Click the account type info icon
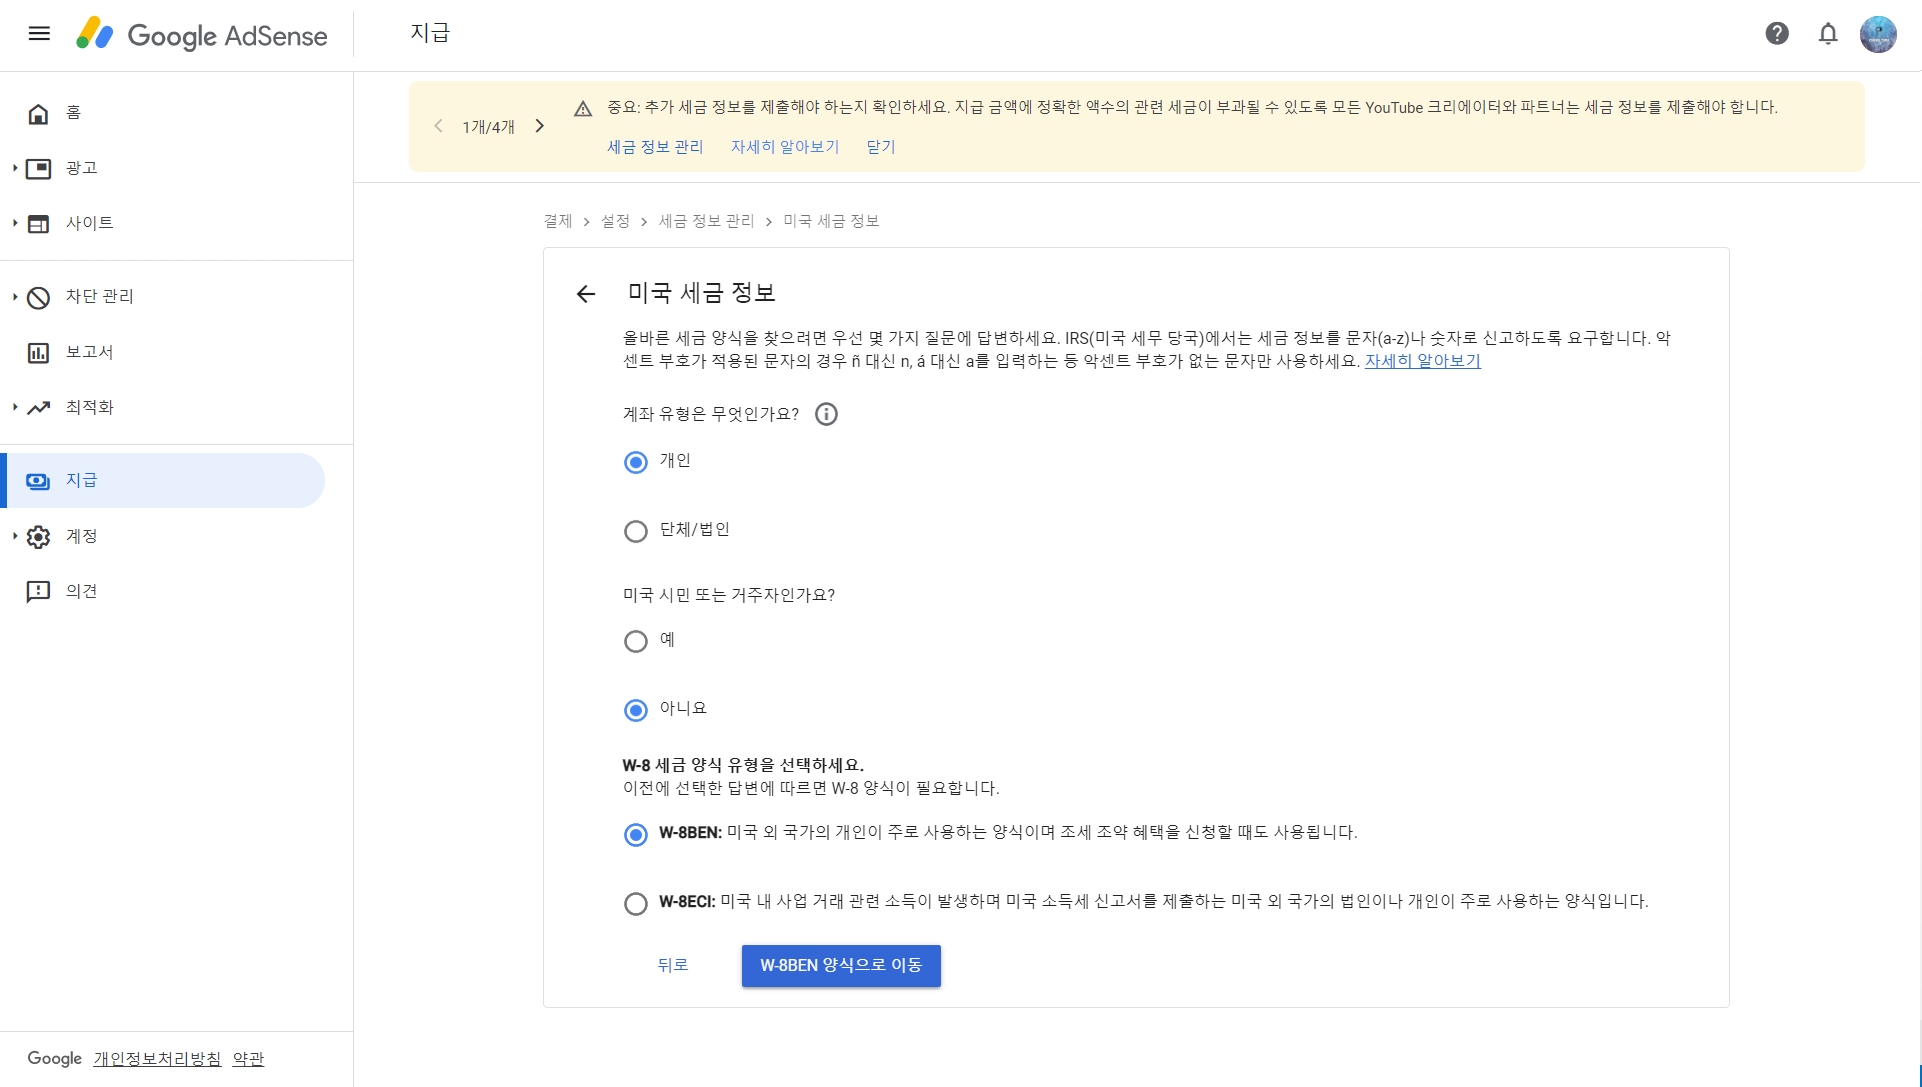This screenshot has width=1922, height=1087. (826, 414)
